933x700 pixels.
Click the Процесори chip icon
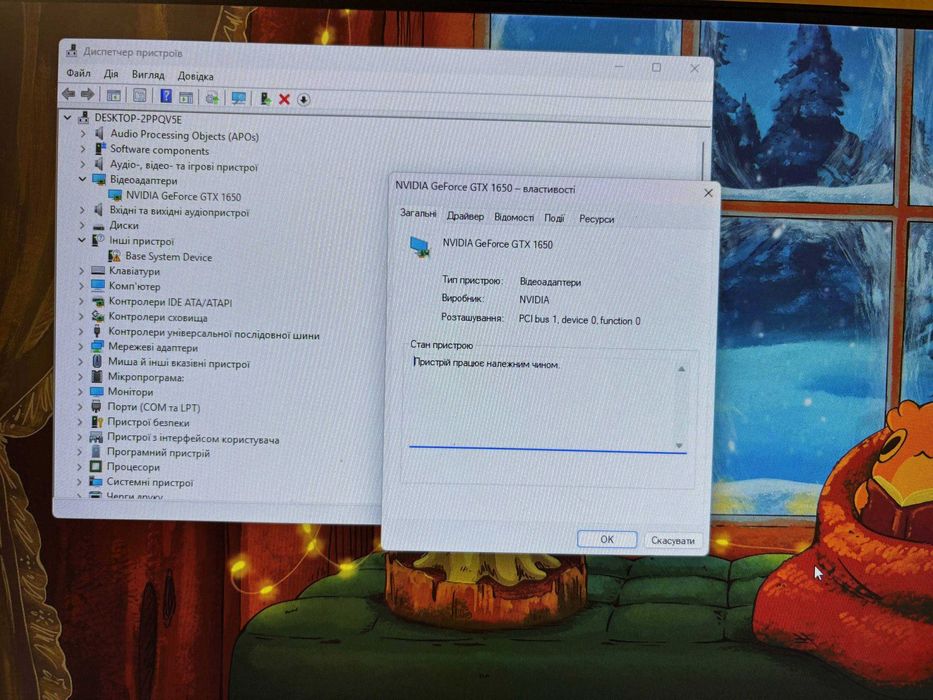click(96, 466)
